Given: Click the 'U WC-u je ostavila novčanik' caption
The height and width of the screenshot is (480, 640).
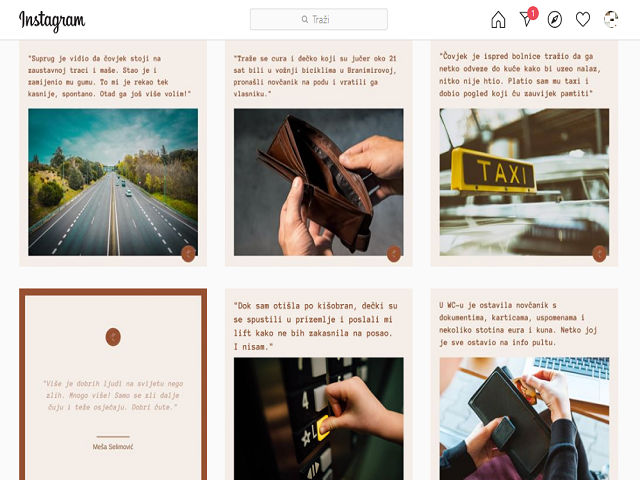Looking at the screenshot, I should point(518,324).
